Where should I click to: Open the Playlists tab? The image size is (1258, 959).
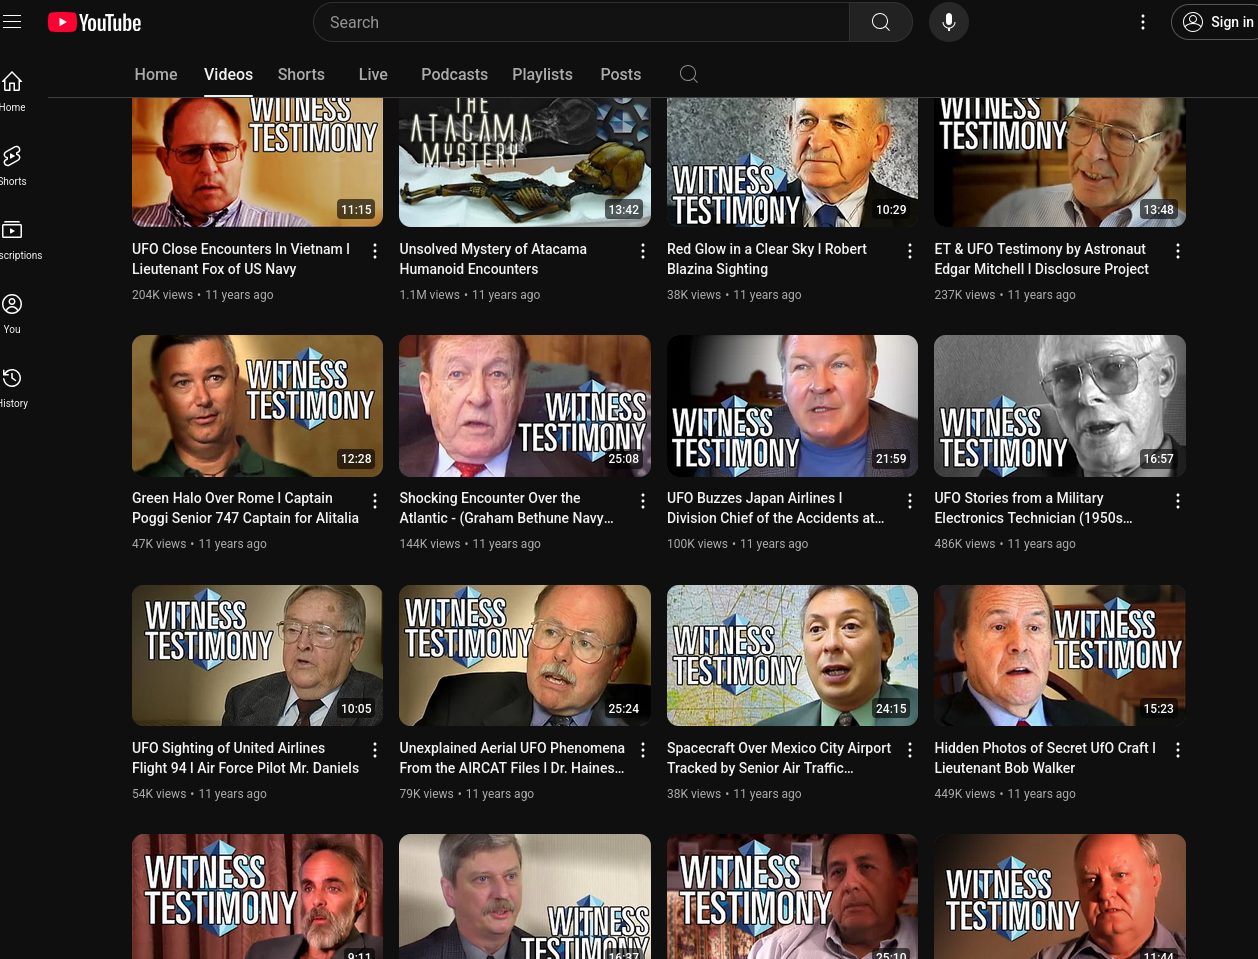pos(542,74)
